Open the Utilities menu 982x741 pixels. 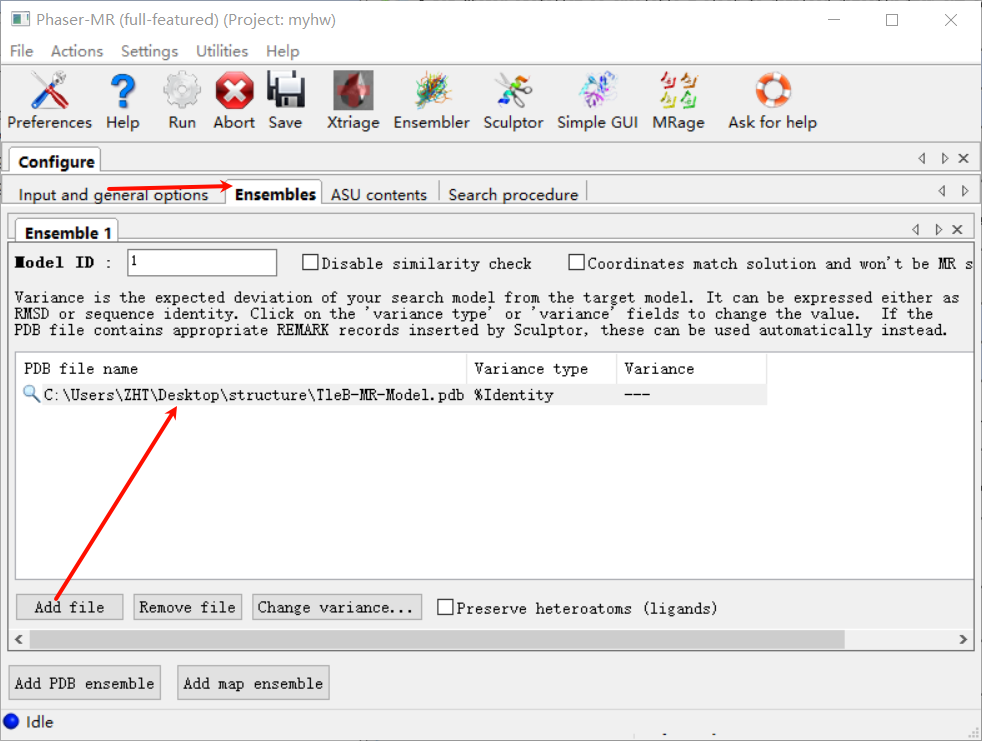222,51
